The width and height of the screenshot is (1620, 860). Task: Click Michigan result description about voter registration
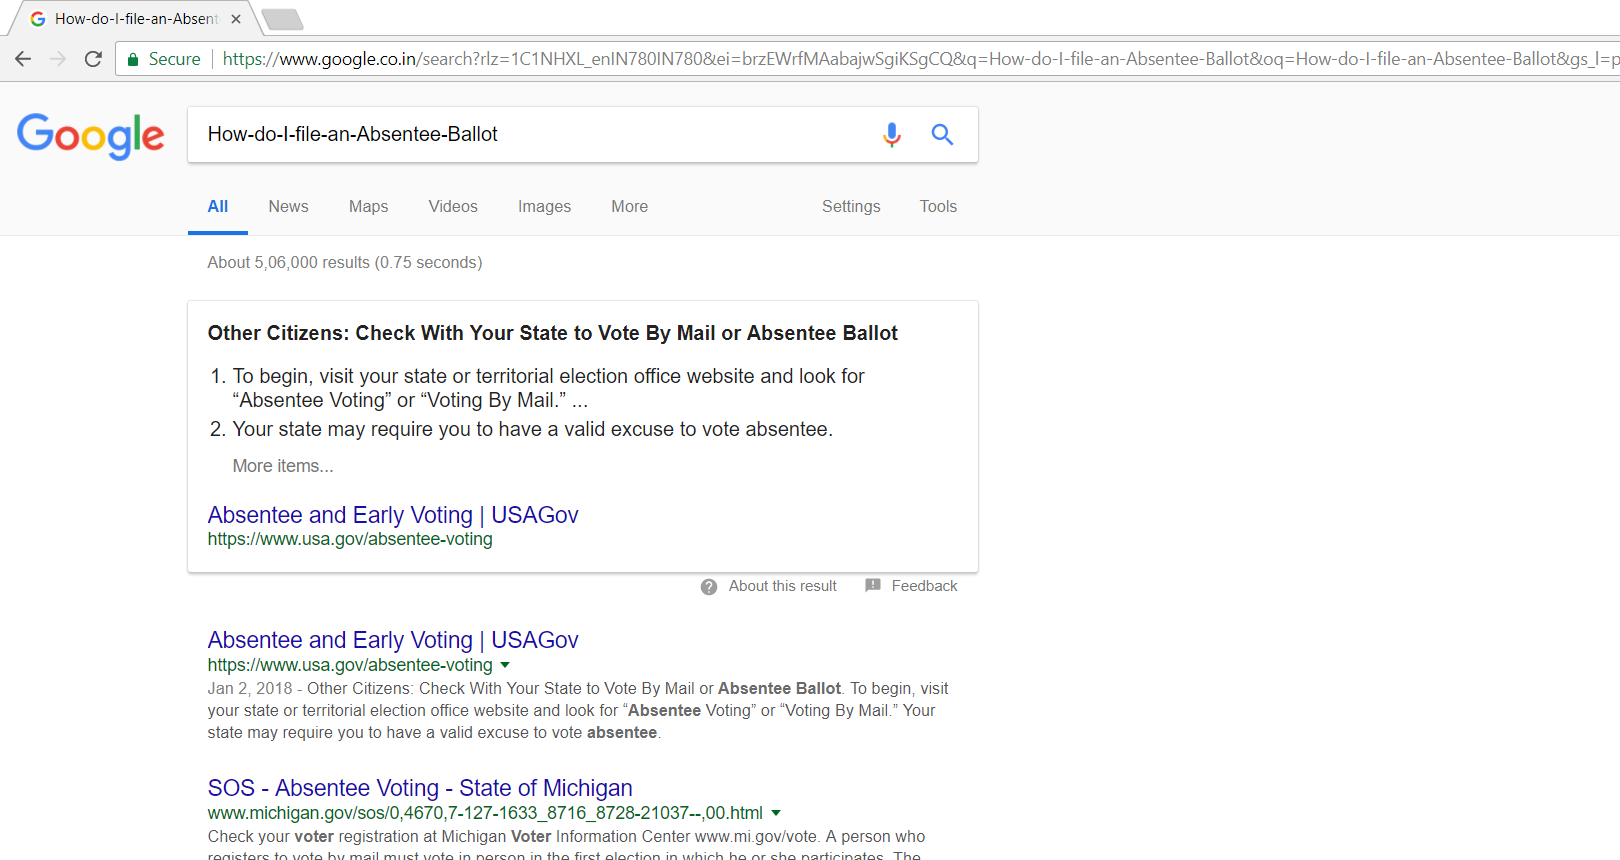click(x=567, y=846)
